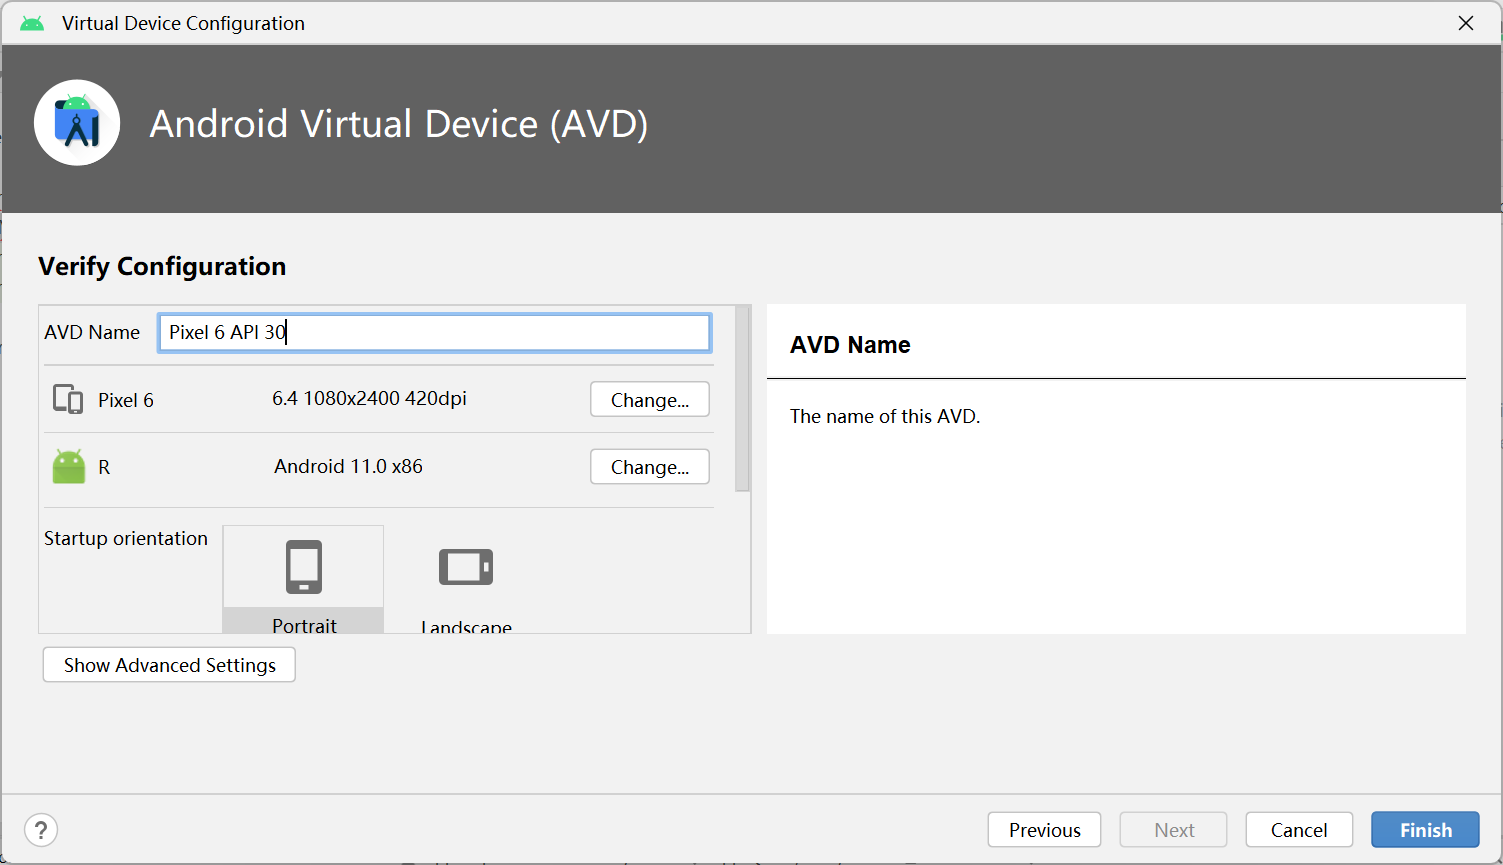
Task: Click the Pixel 6 device icon
Action: pos(68,400)
